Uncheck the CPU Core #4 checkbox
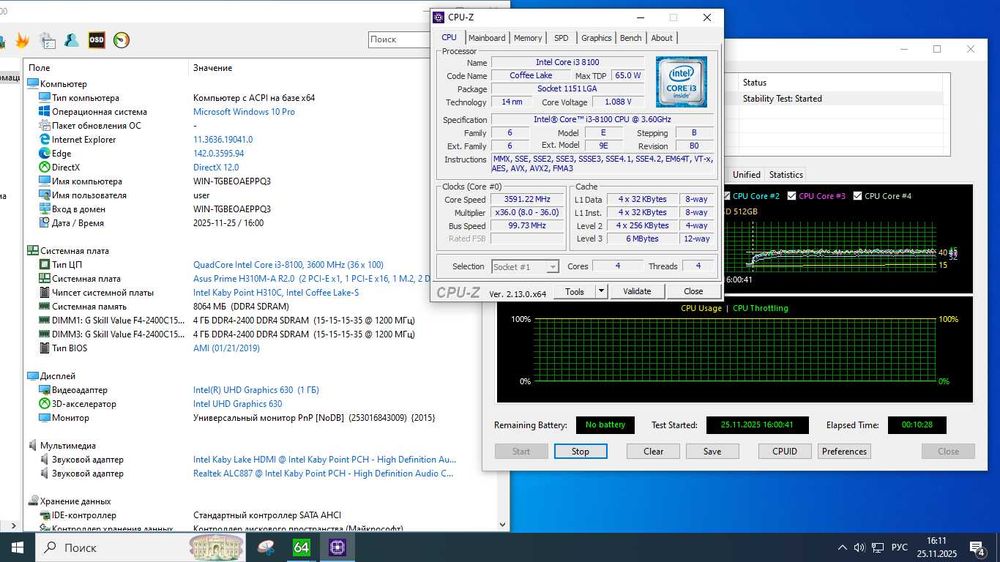The height and width of the screenshot is (562, 1000). pyautogui.click(x=857, y=196)
